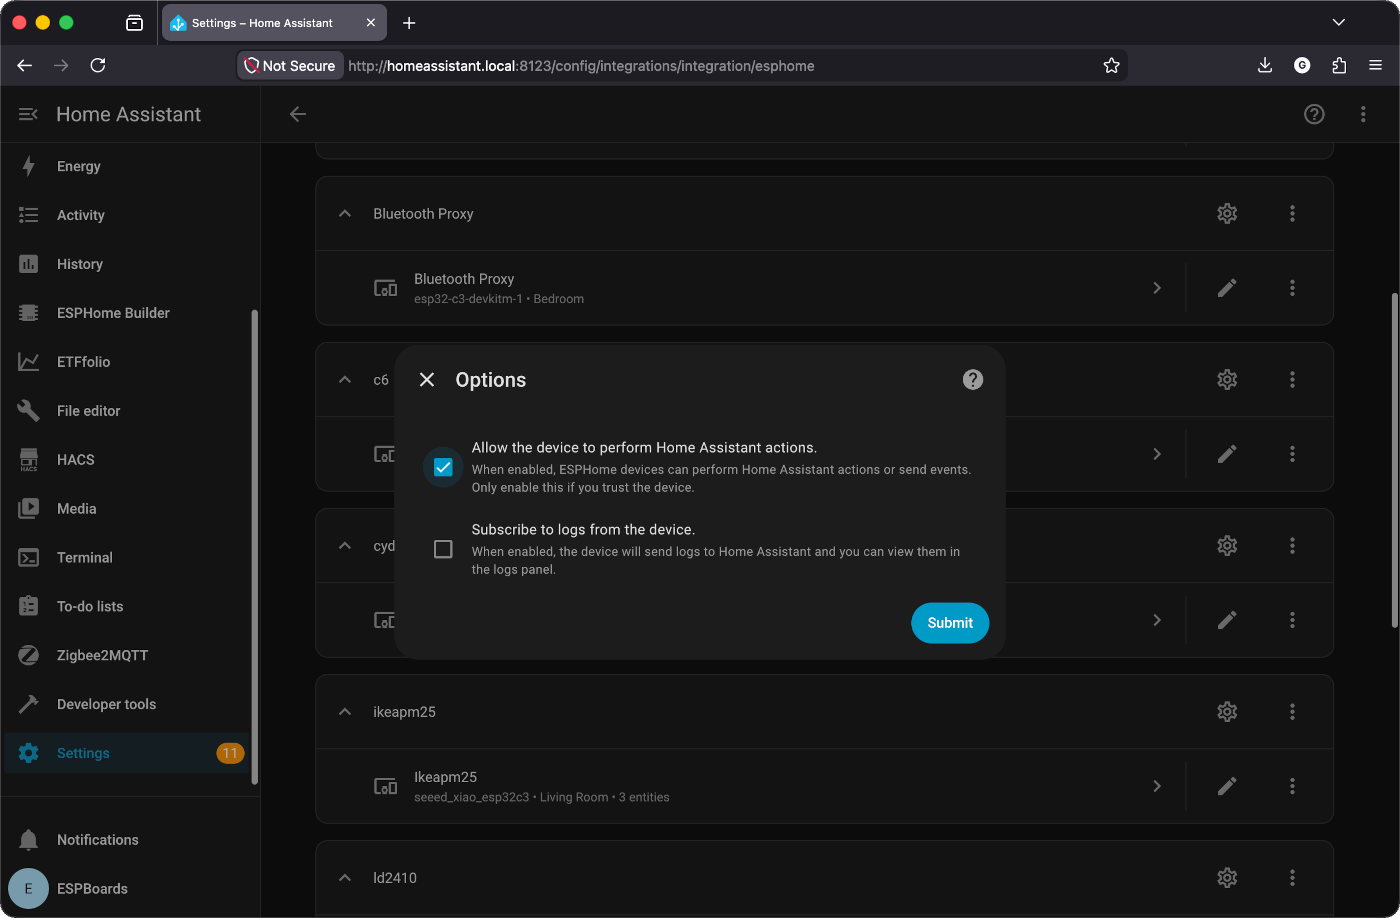The width and height of the screenshot is (1400, 918).
Task: Open File editor panel
Action: (x=126, y=411)
